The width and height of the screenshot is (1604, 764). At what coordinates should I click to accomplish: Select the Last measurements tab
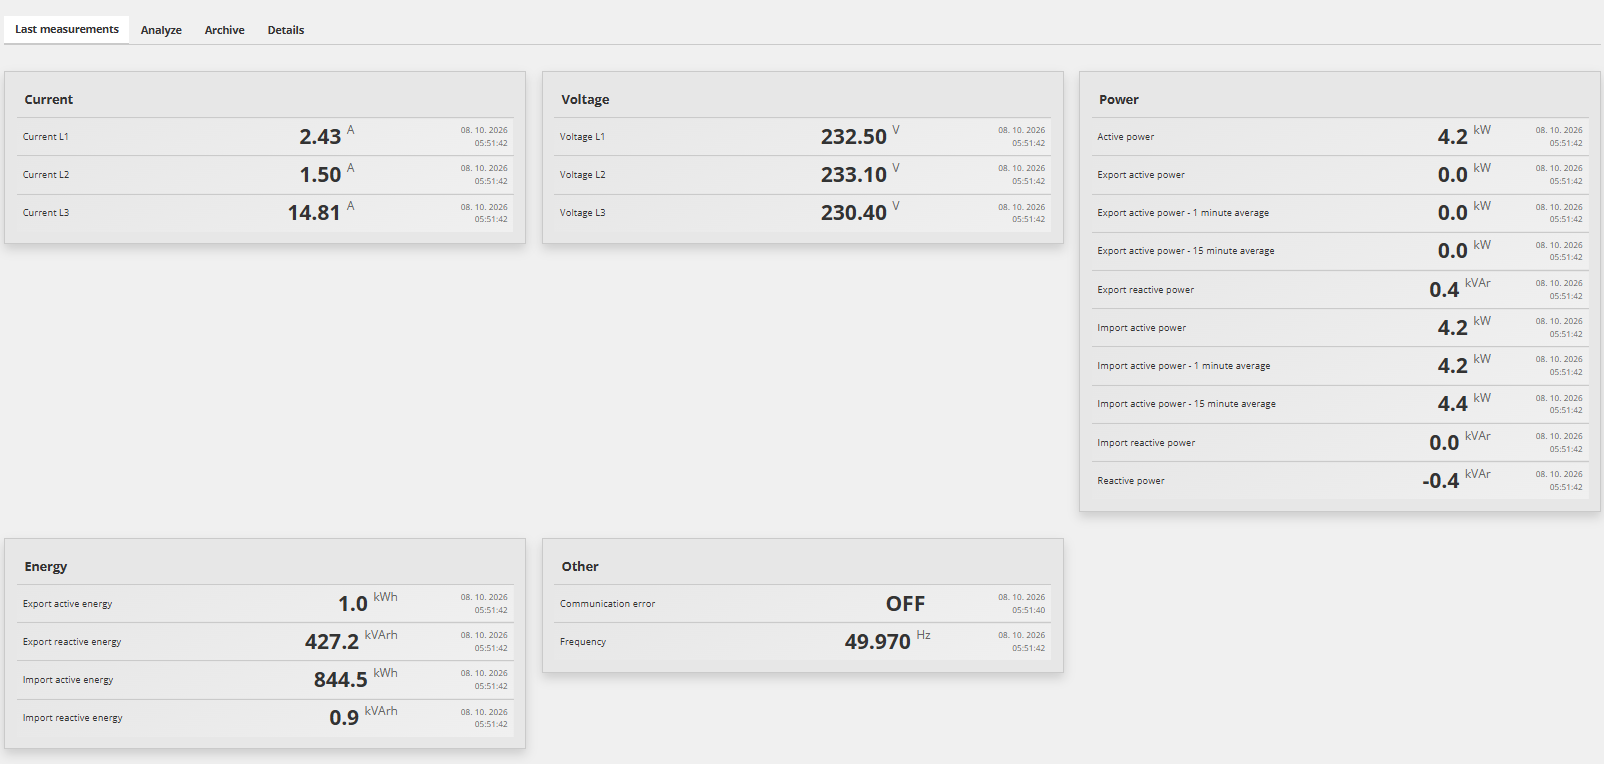click(67, 29)
